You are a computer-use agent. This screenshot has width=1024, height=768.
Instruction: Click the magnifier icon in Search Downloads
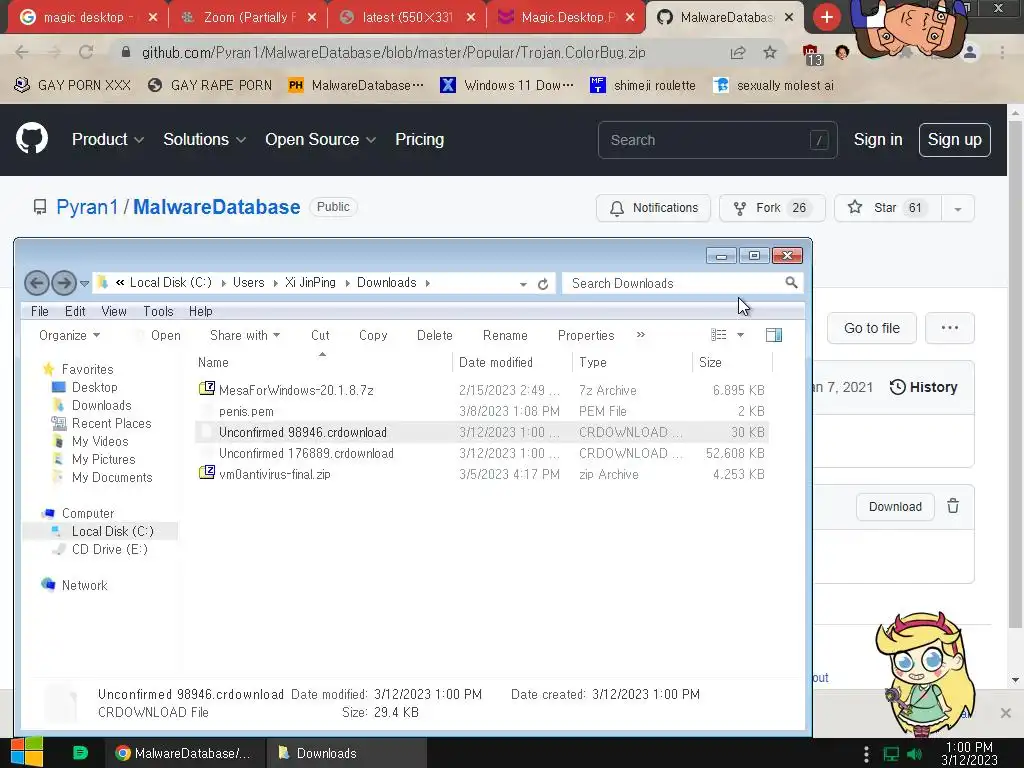[x=791, y=283]
